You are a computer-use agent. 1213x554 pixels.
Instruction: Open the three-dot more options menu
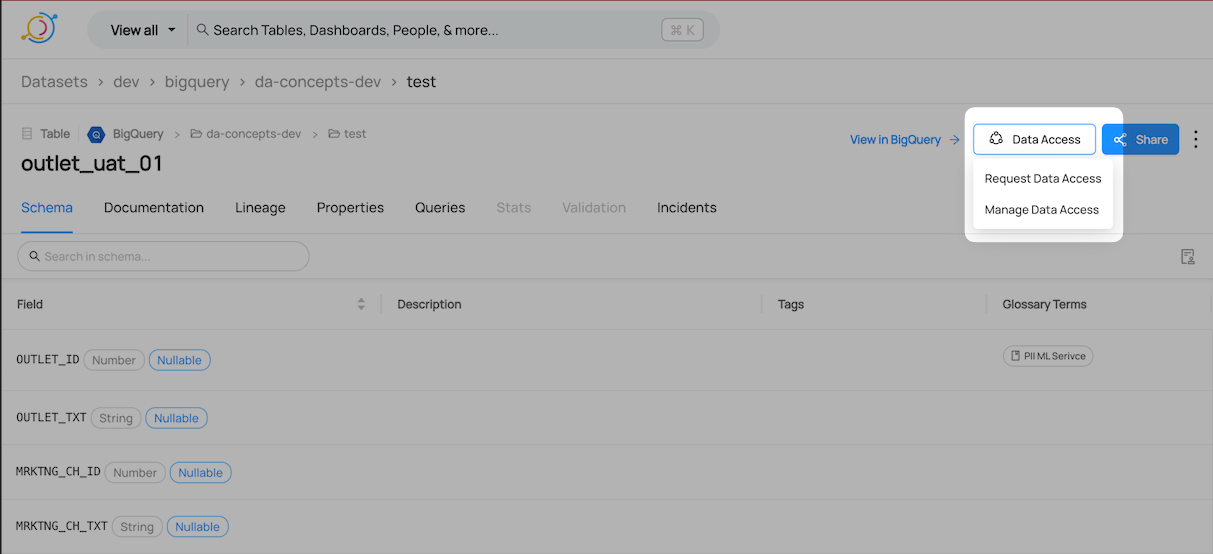(x=1196, y=139)
